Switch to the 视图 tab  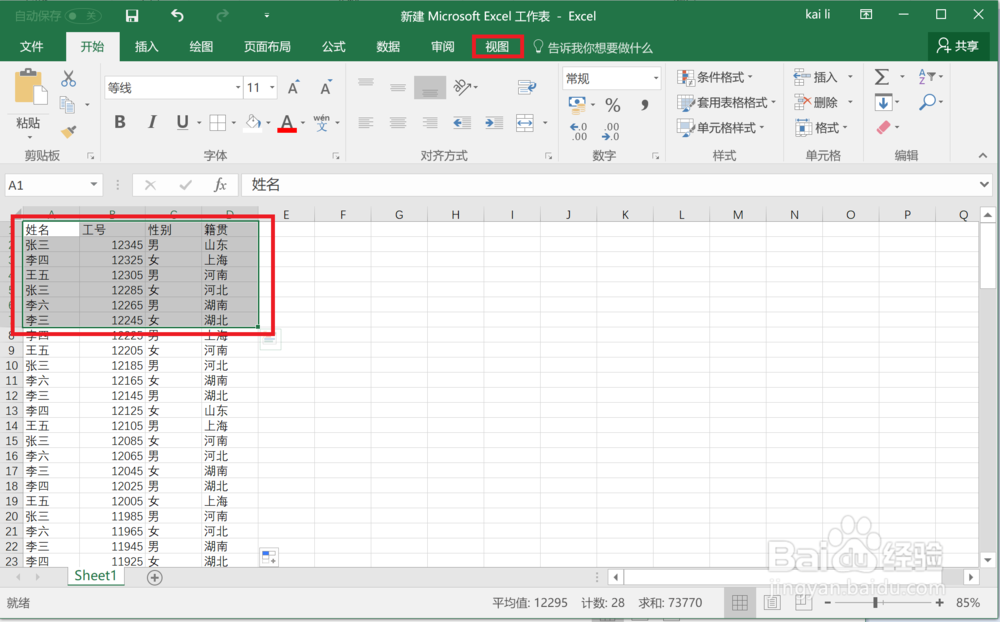click(x=497, y=47)
